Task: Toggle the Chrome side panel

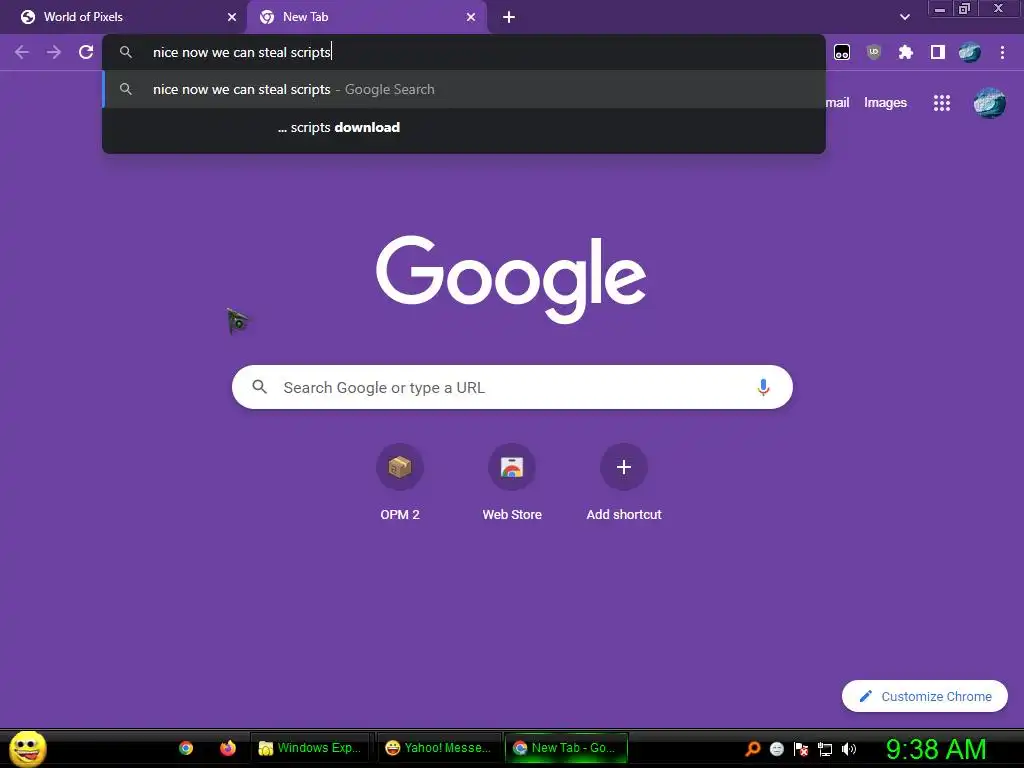Action: [938, 52]
